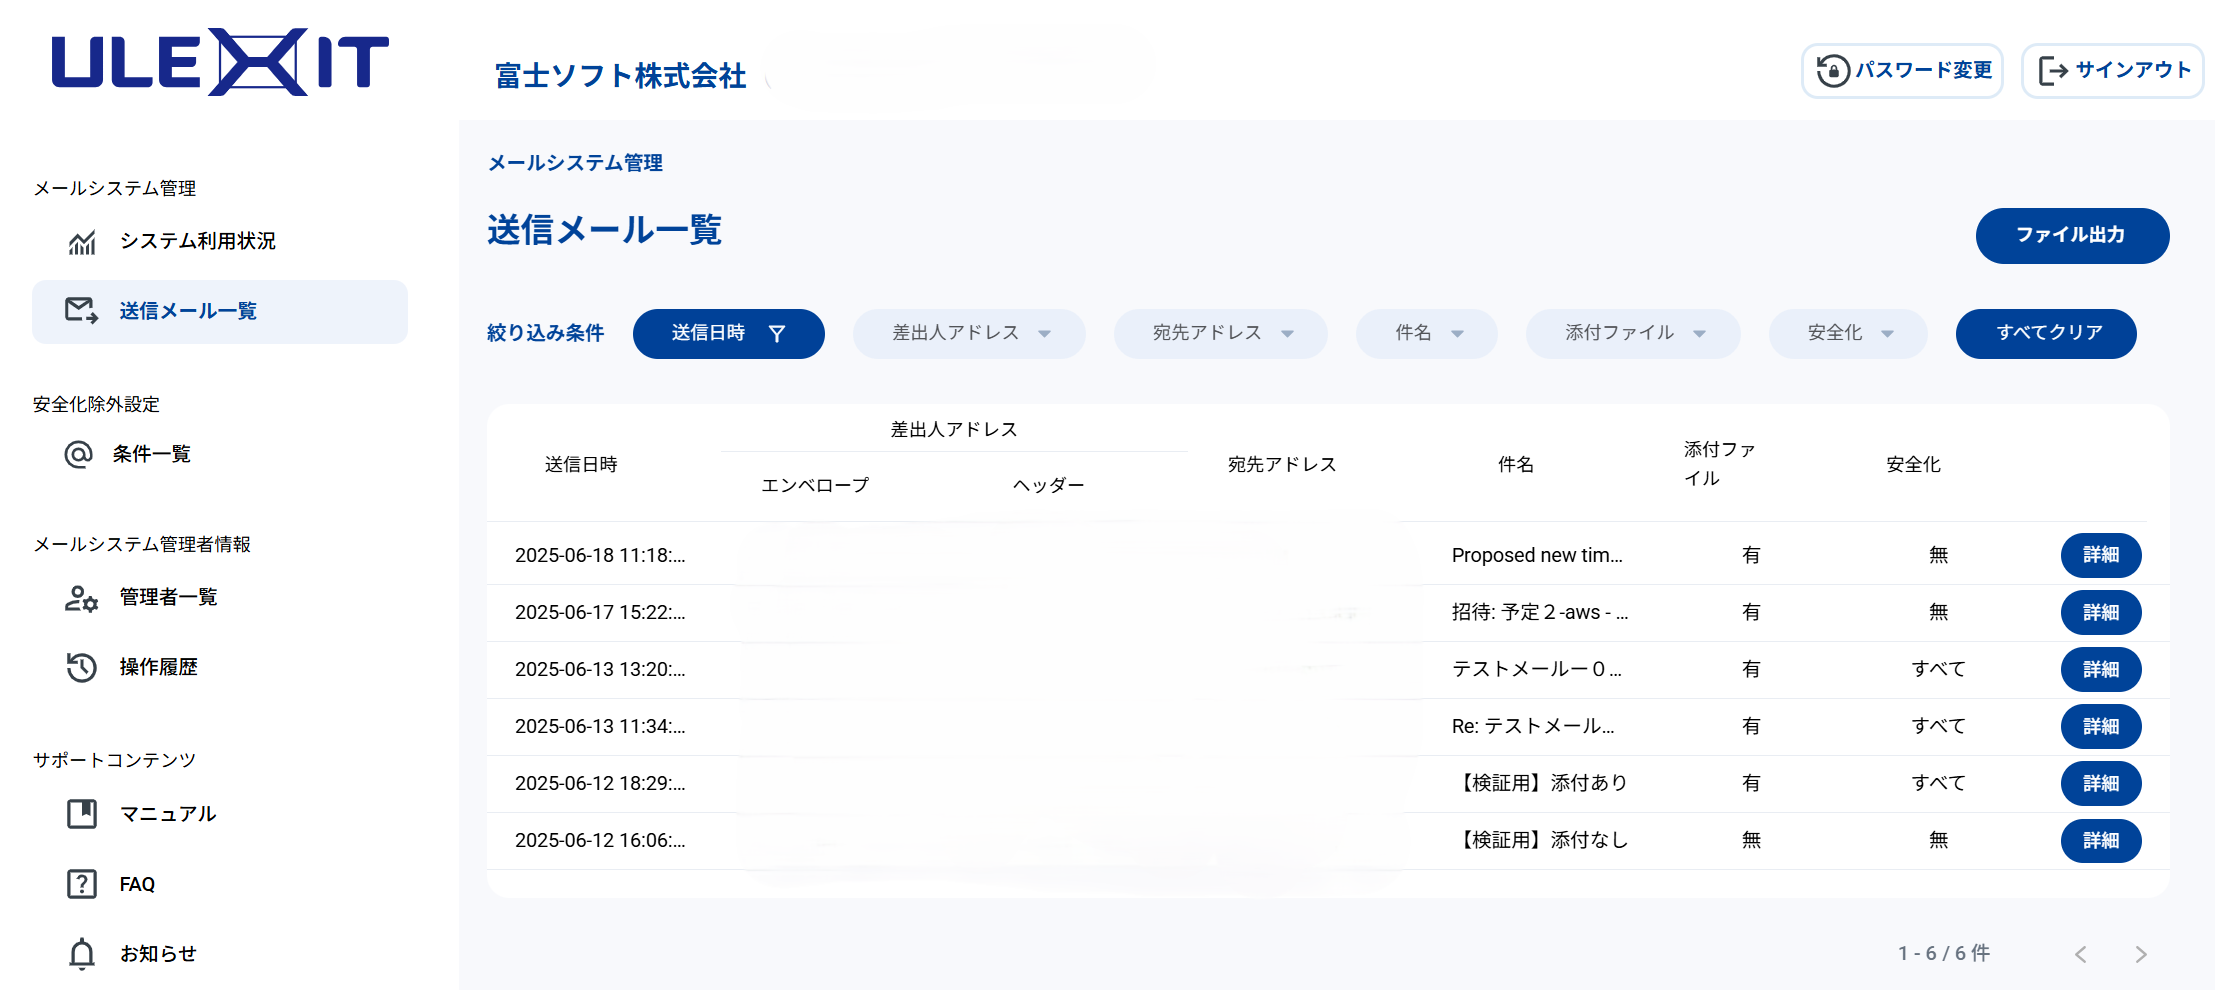
Task: Click subject Proposed new tim...
Action: coord(1537,555)
